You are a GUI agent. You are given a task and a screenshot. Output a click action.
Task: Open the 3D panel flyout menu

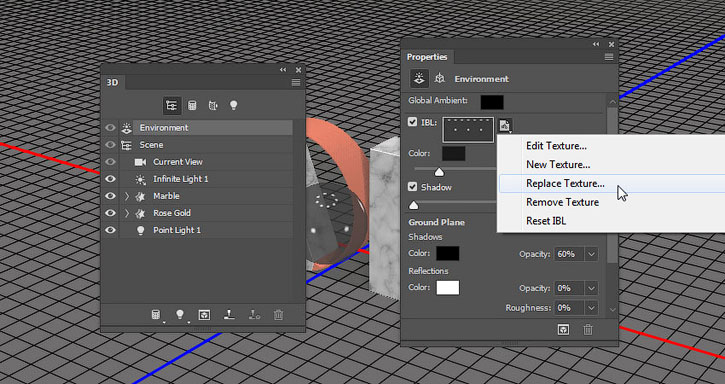296,82
